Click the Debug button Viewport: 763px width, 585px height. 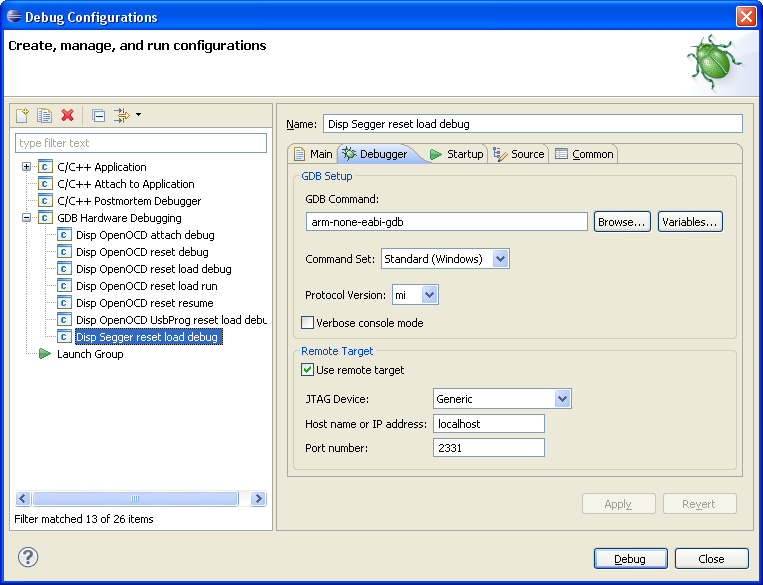pos(631,559)
